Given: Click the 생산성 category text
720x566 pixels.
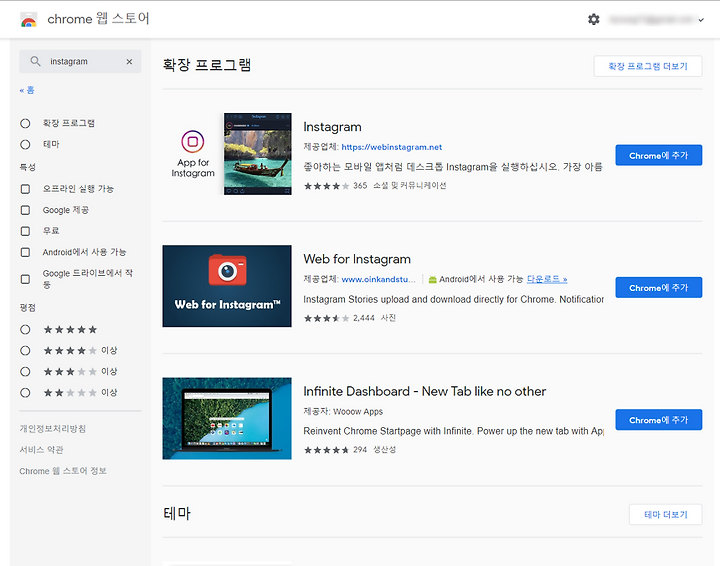Looking at the screenshot, I should (384, 449).
